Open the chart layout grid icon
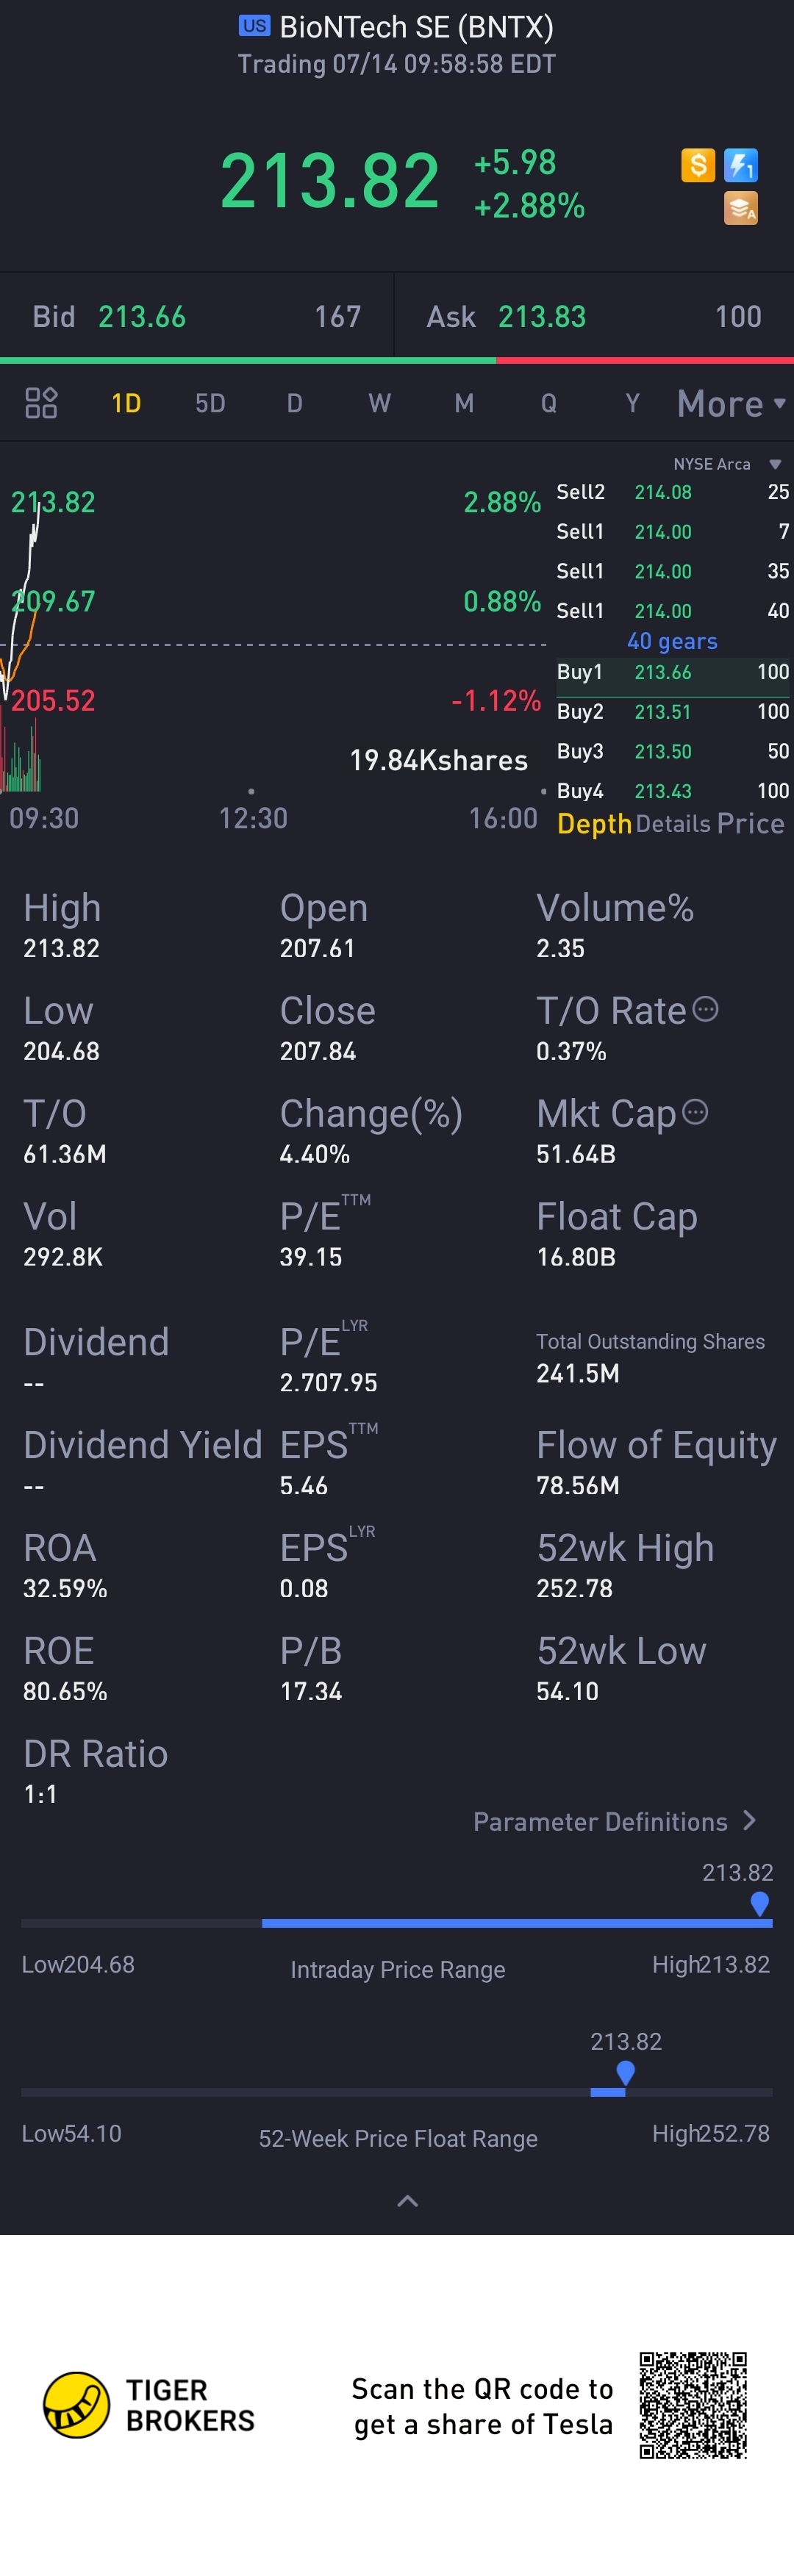This screenshot has width=794, height=2576. [41, 403]
